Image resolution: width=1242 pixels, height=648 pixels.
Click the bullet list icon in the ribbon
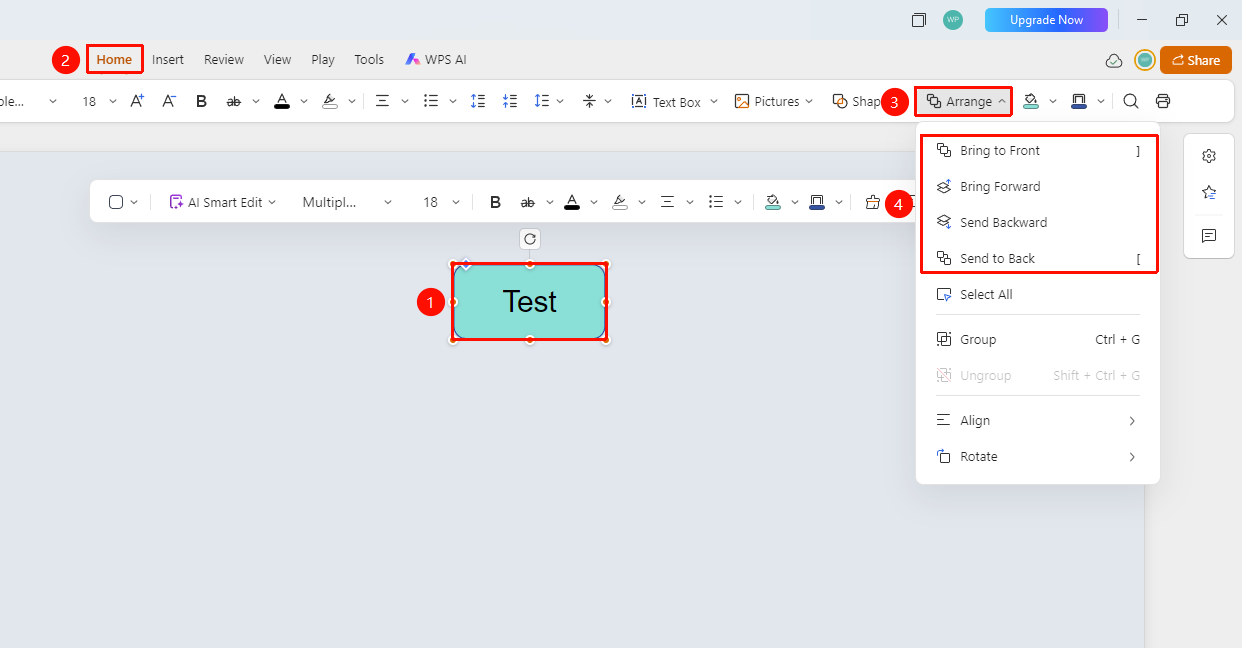431,101
